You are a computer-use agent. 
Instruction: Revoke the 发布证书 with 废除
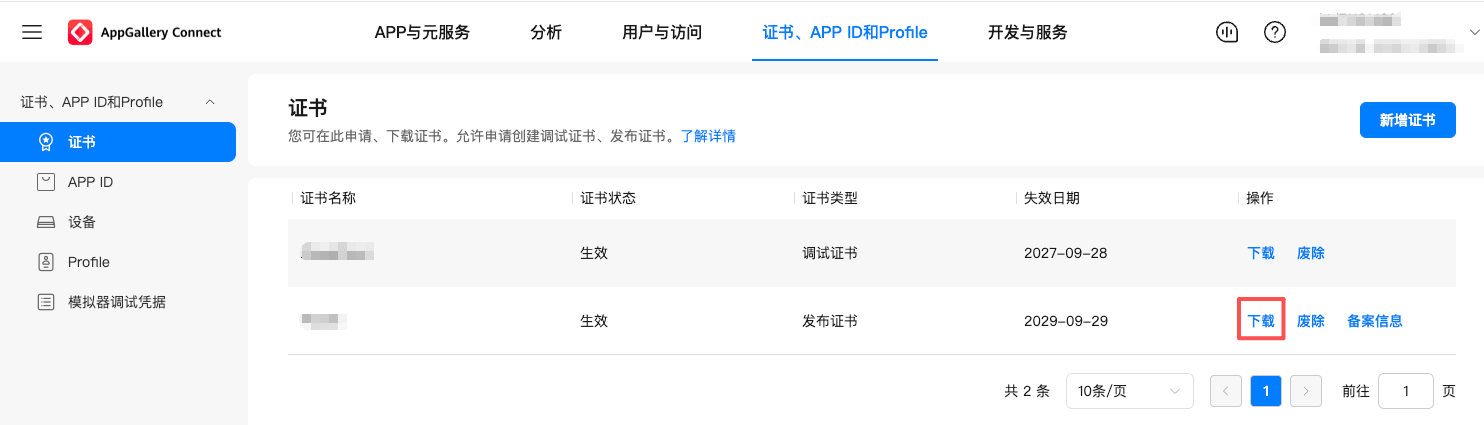point(1311,321)
